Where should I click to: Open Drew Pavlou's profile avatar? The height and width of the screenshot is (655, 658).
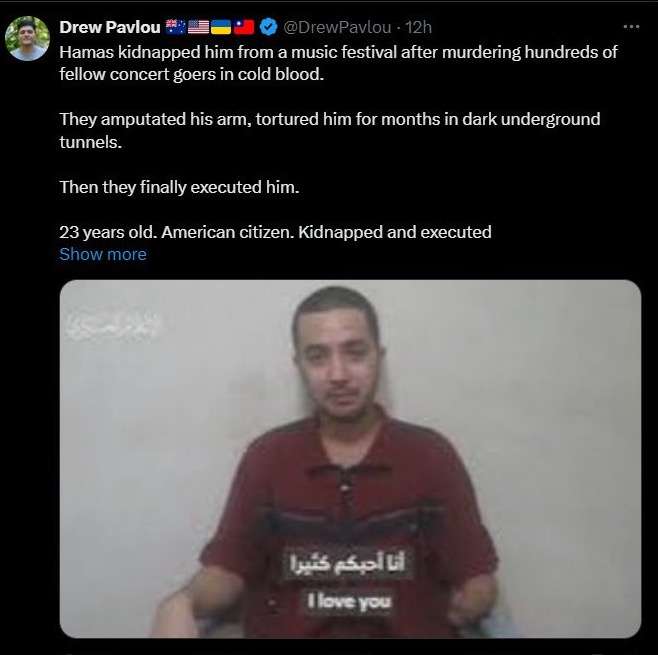tap(27, 39)
